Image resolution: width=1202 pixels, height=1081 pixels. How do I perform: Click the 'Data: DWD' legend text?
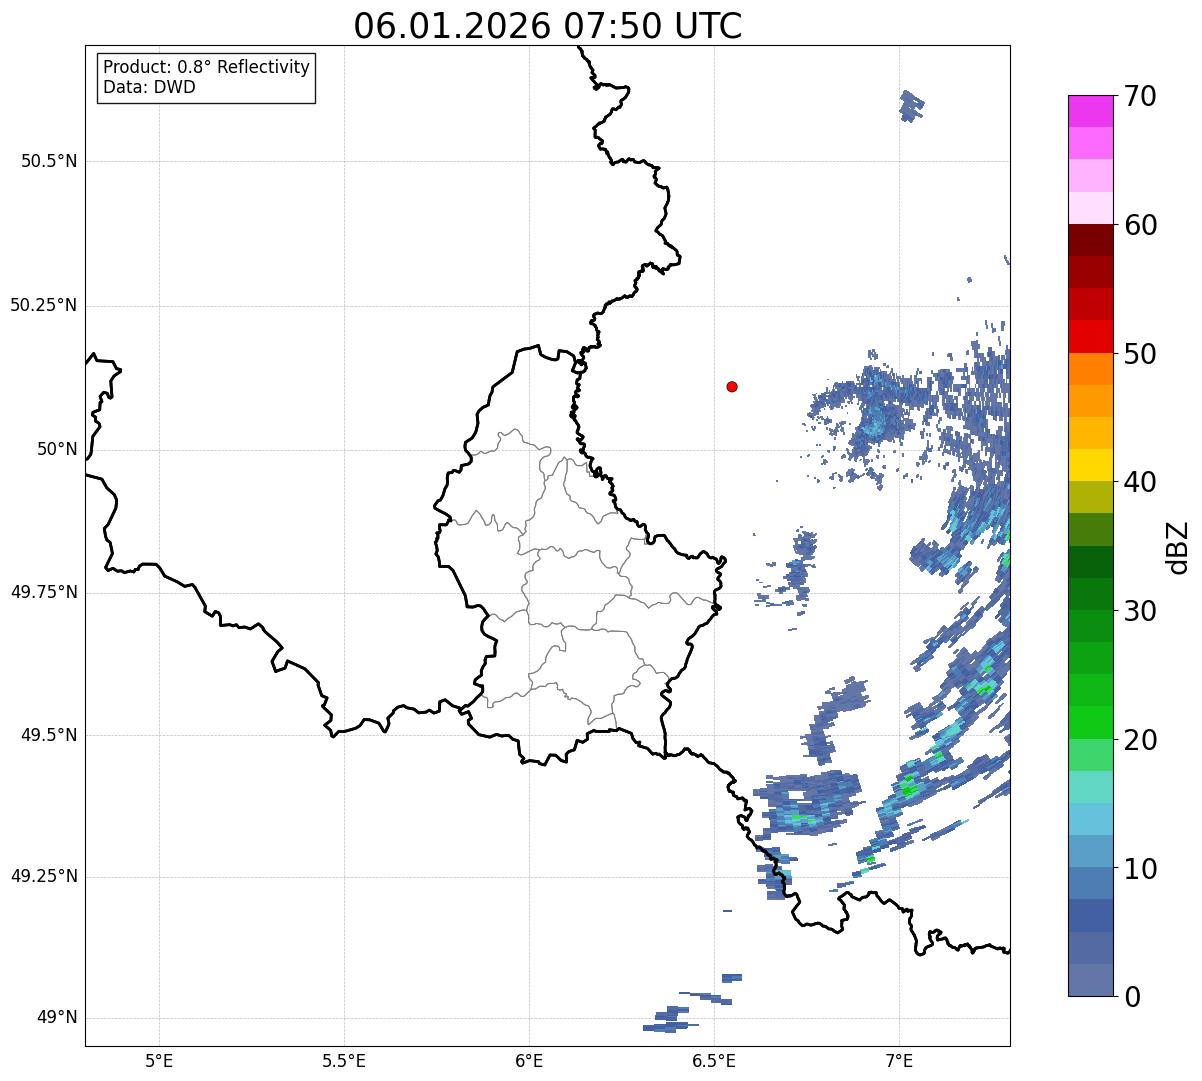point(149,87)
